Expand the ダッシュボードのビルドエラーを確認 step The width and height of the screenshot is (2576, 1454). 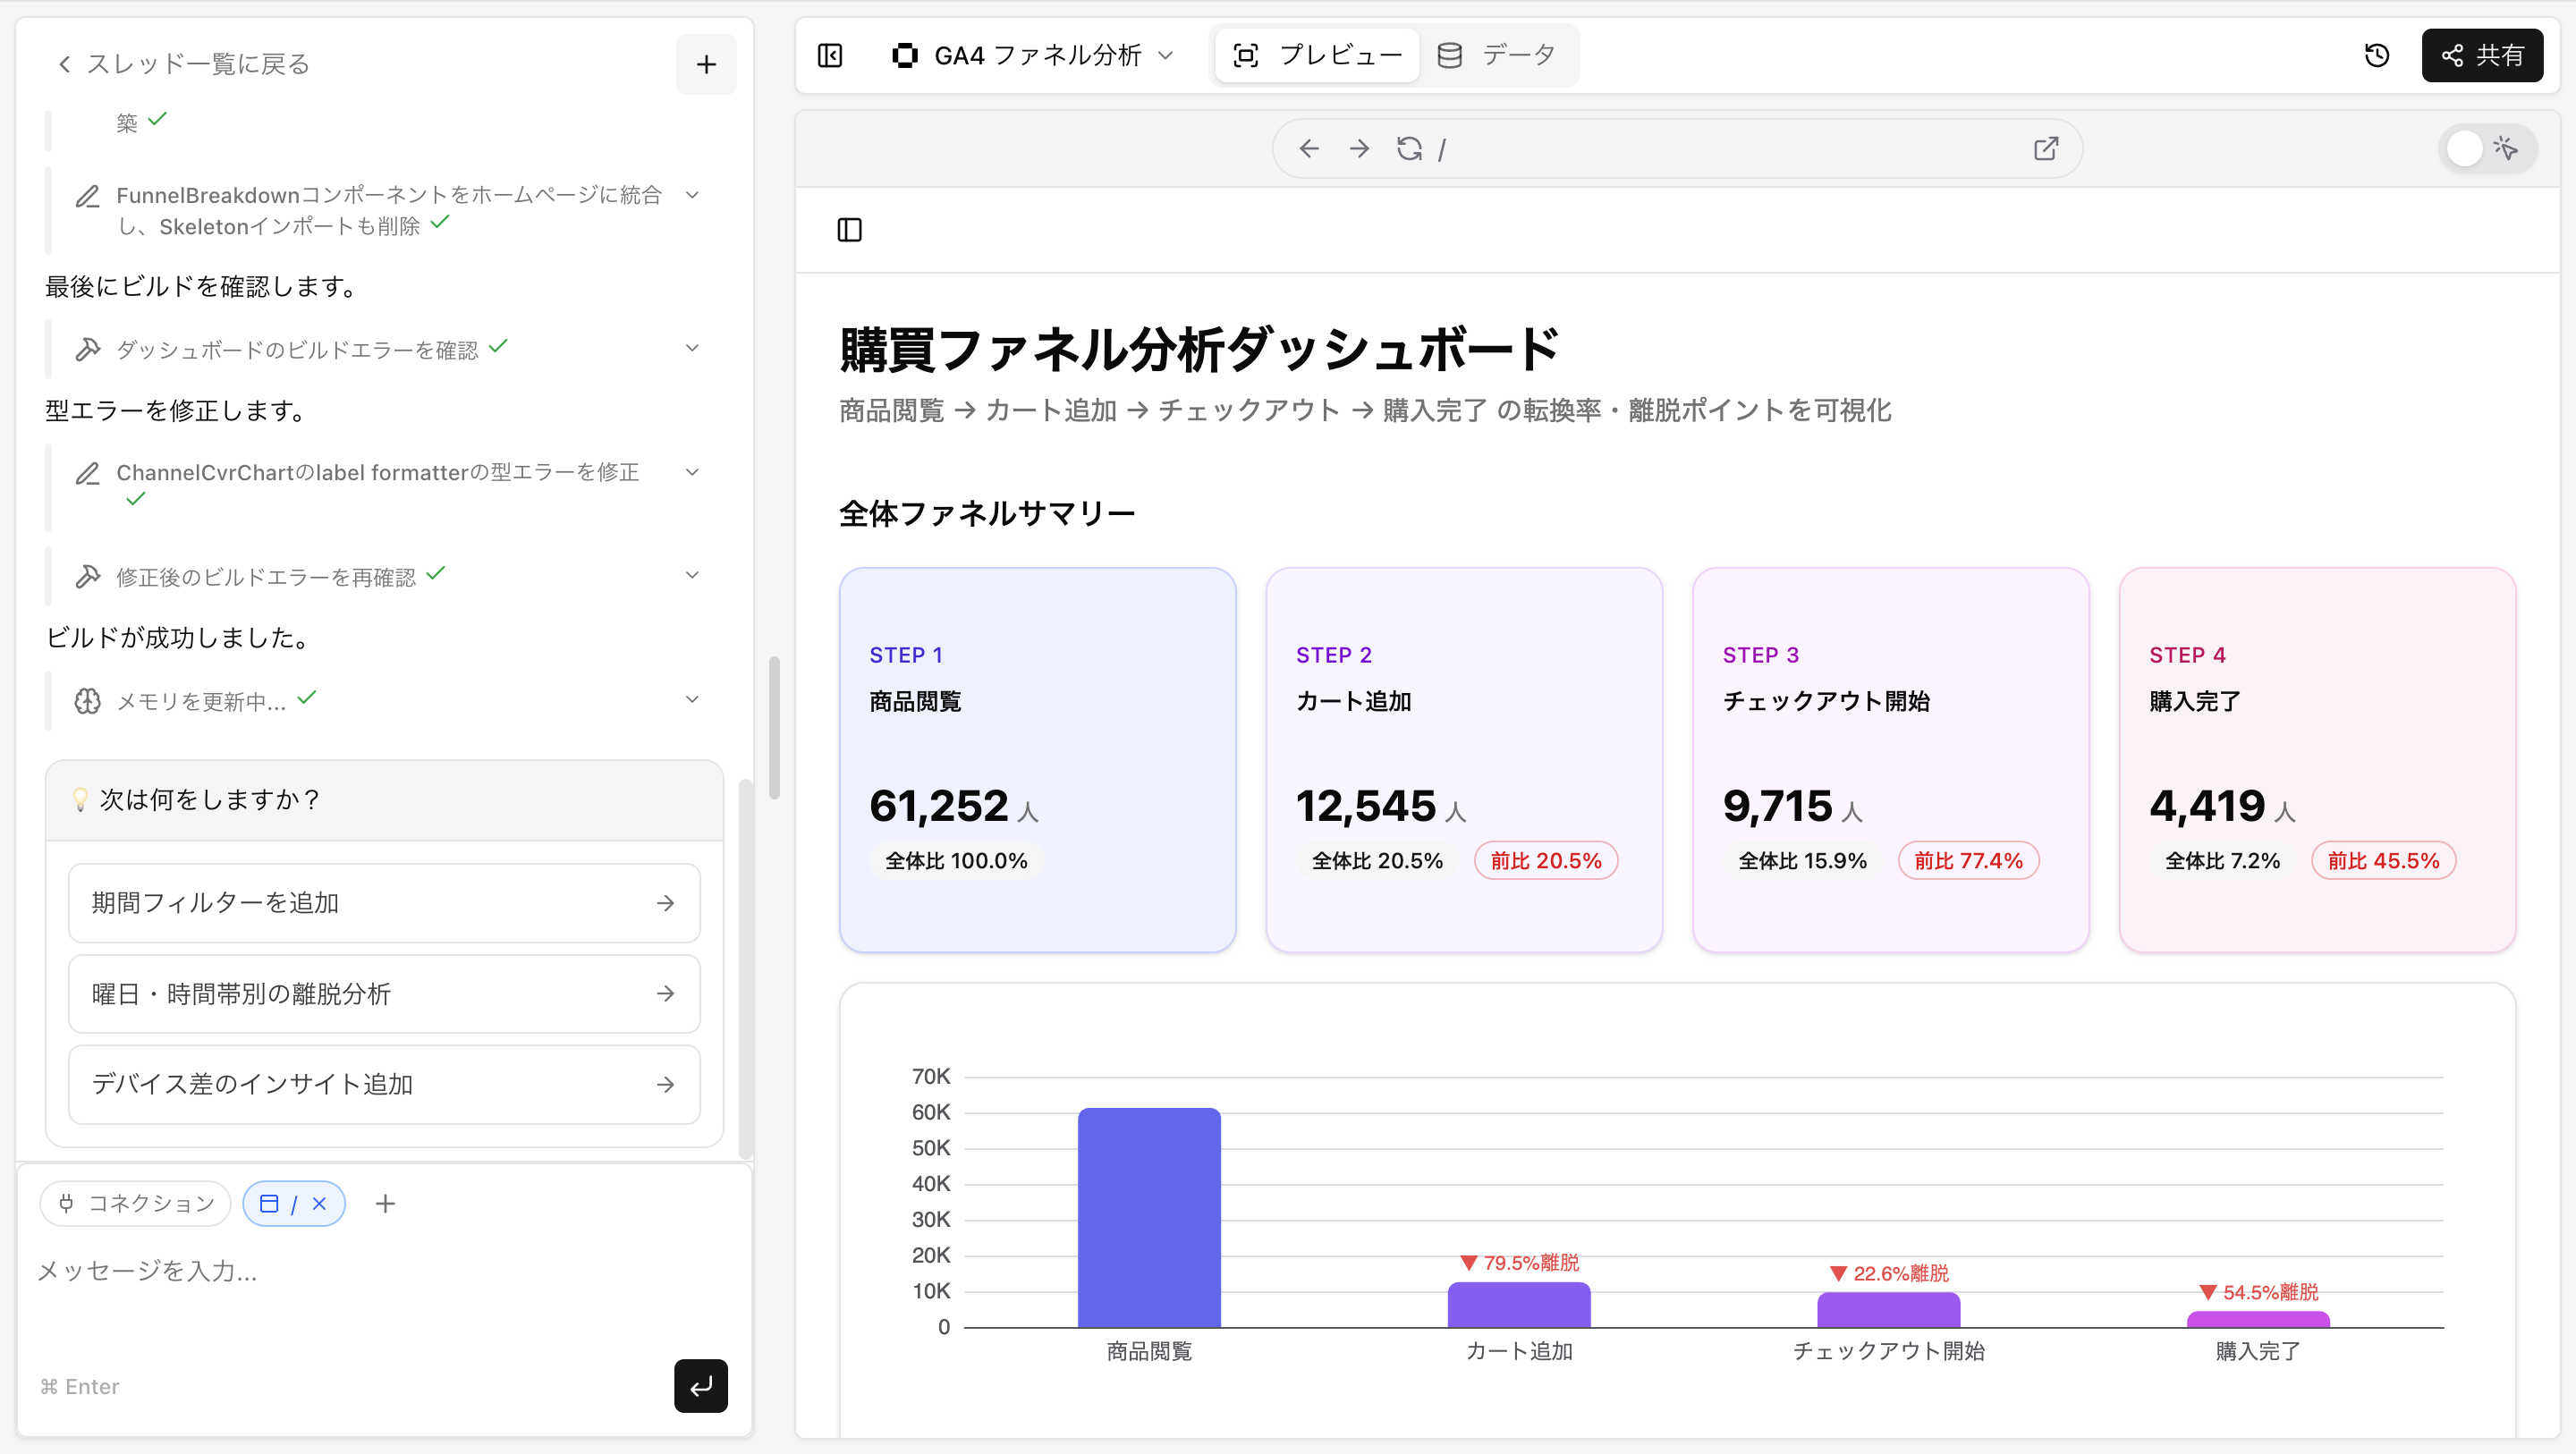[x=692, y=348]
